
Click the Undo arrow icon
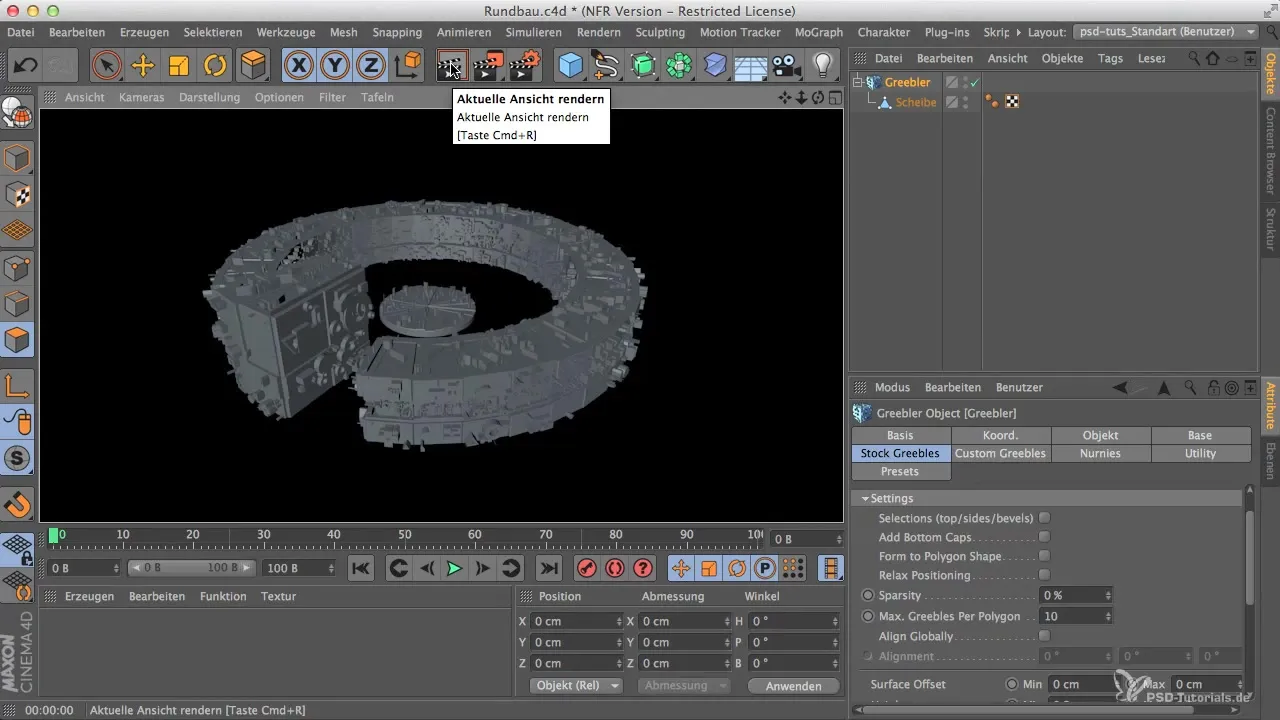(26, 66)
